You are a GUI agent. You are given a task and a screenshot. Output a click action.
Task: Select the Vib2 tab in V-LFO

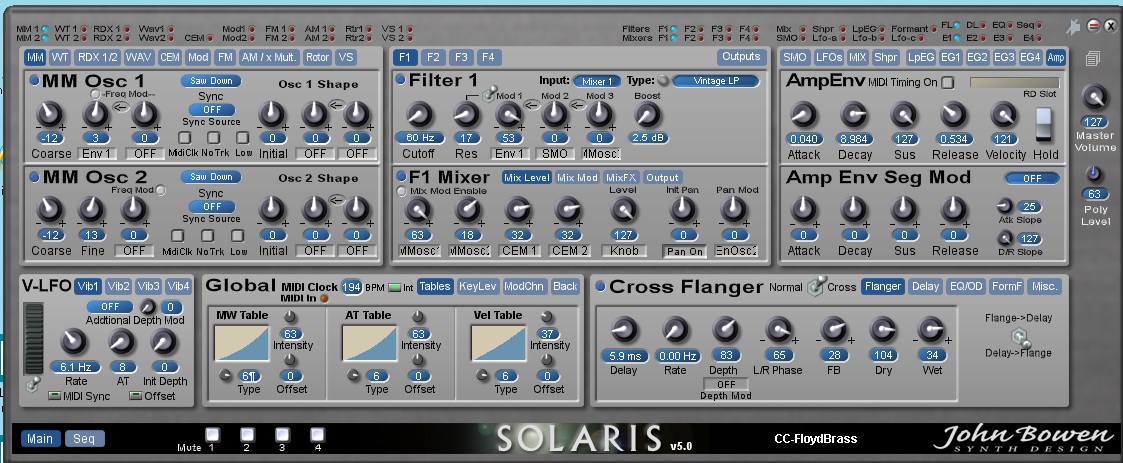pyautogui.click(x=119, y=287)
